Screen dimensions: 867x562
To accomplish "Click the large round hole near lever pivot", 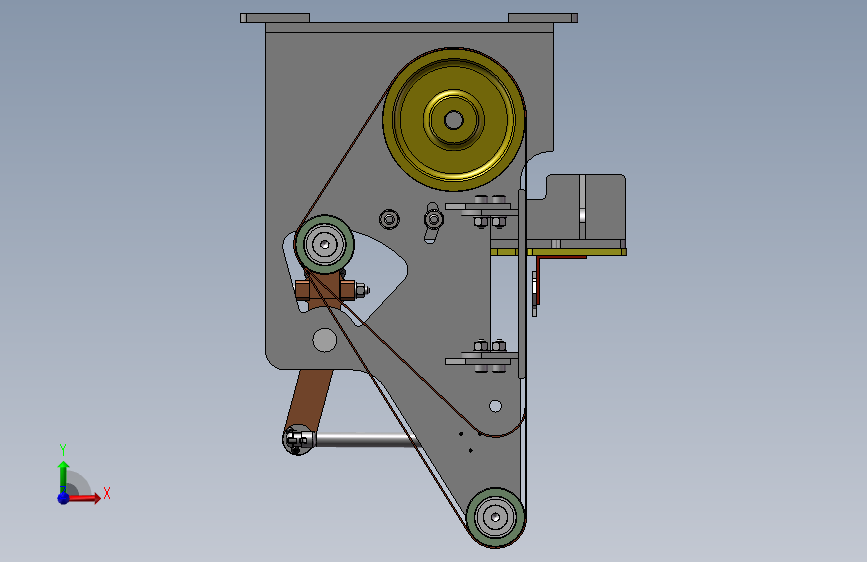I will coord(325,340).
